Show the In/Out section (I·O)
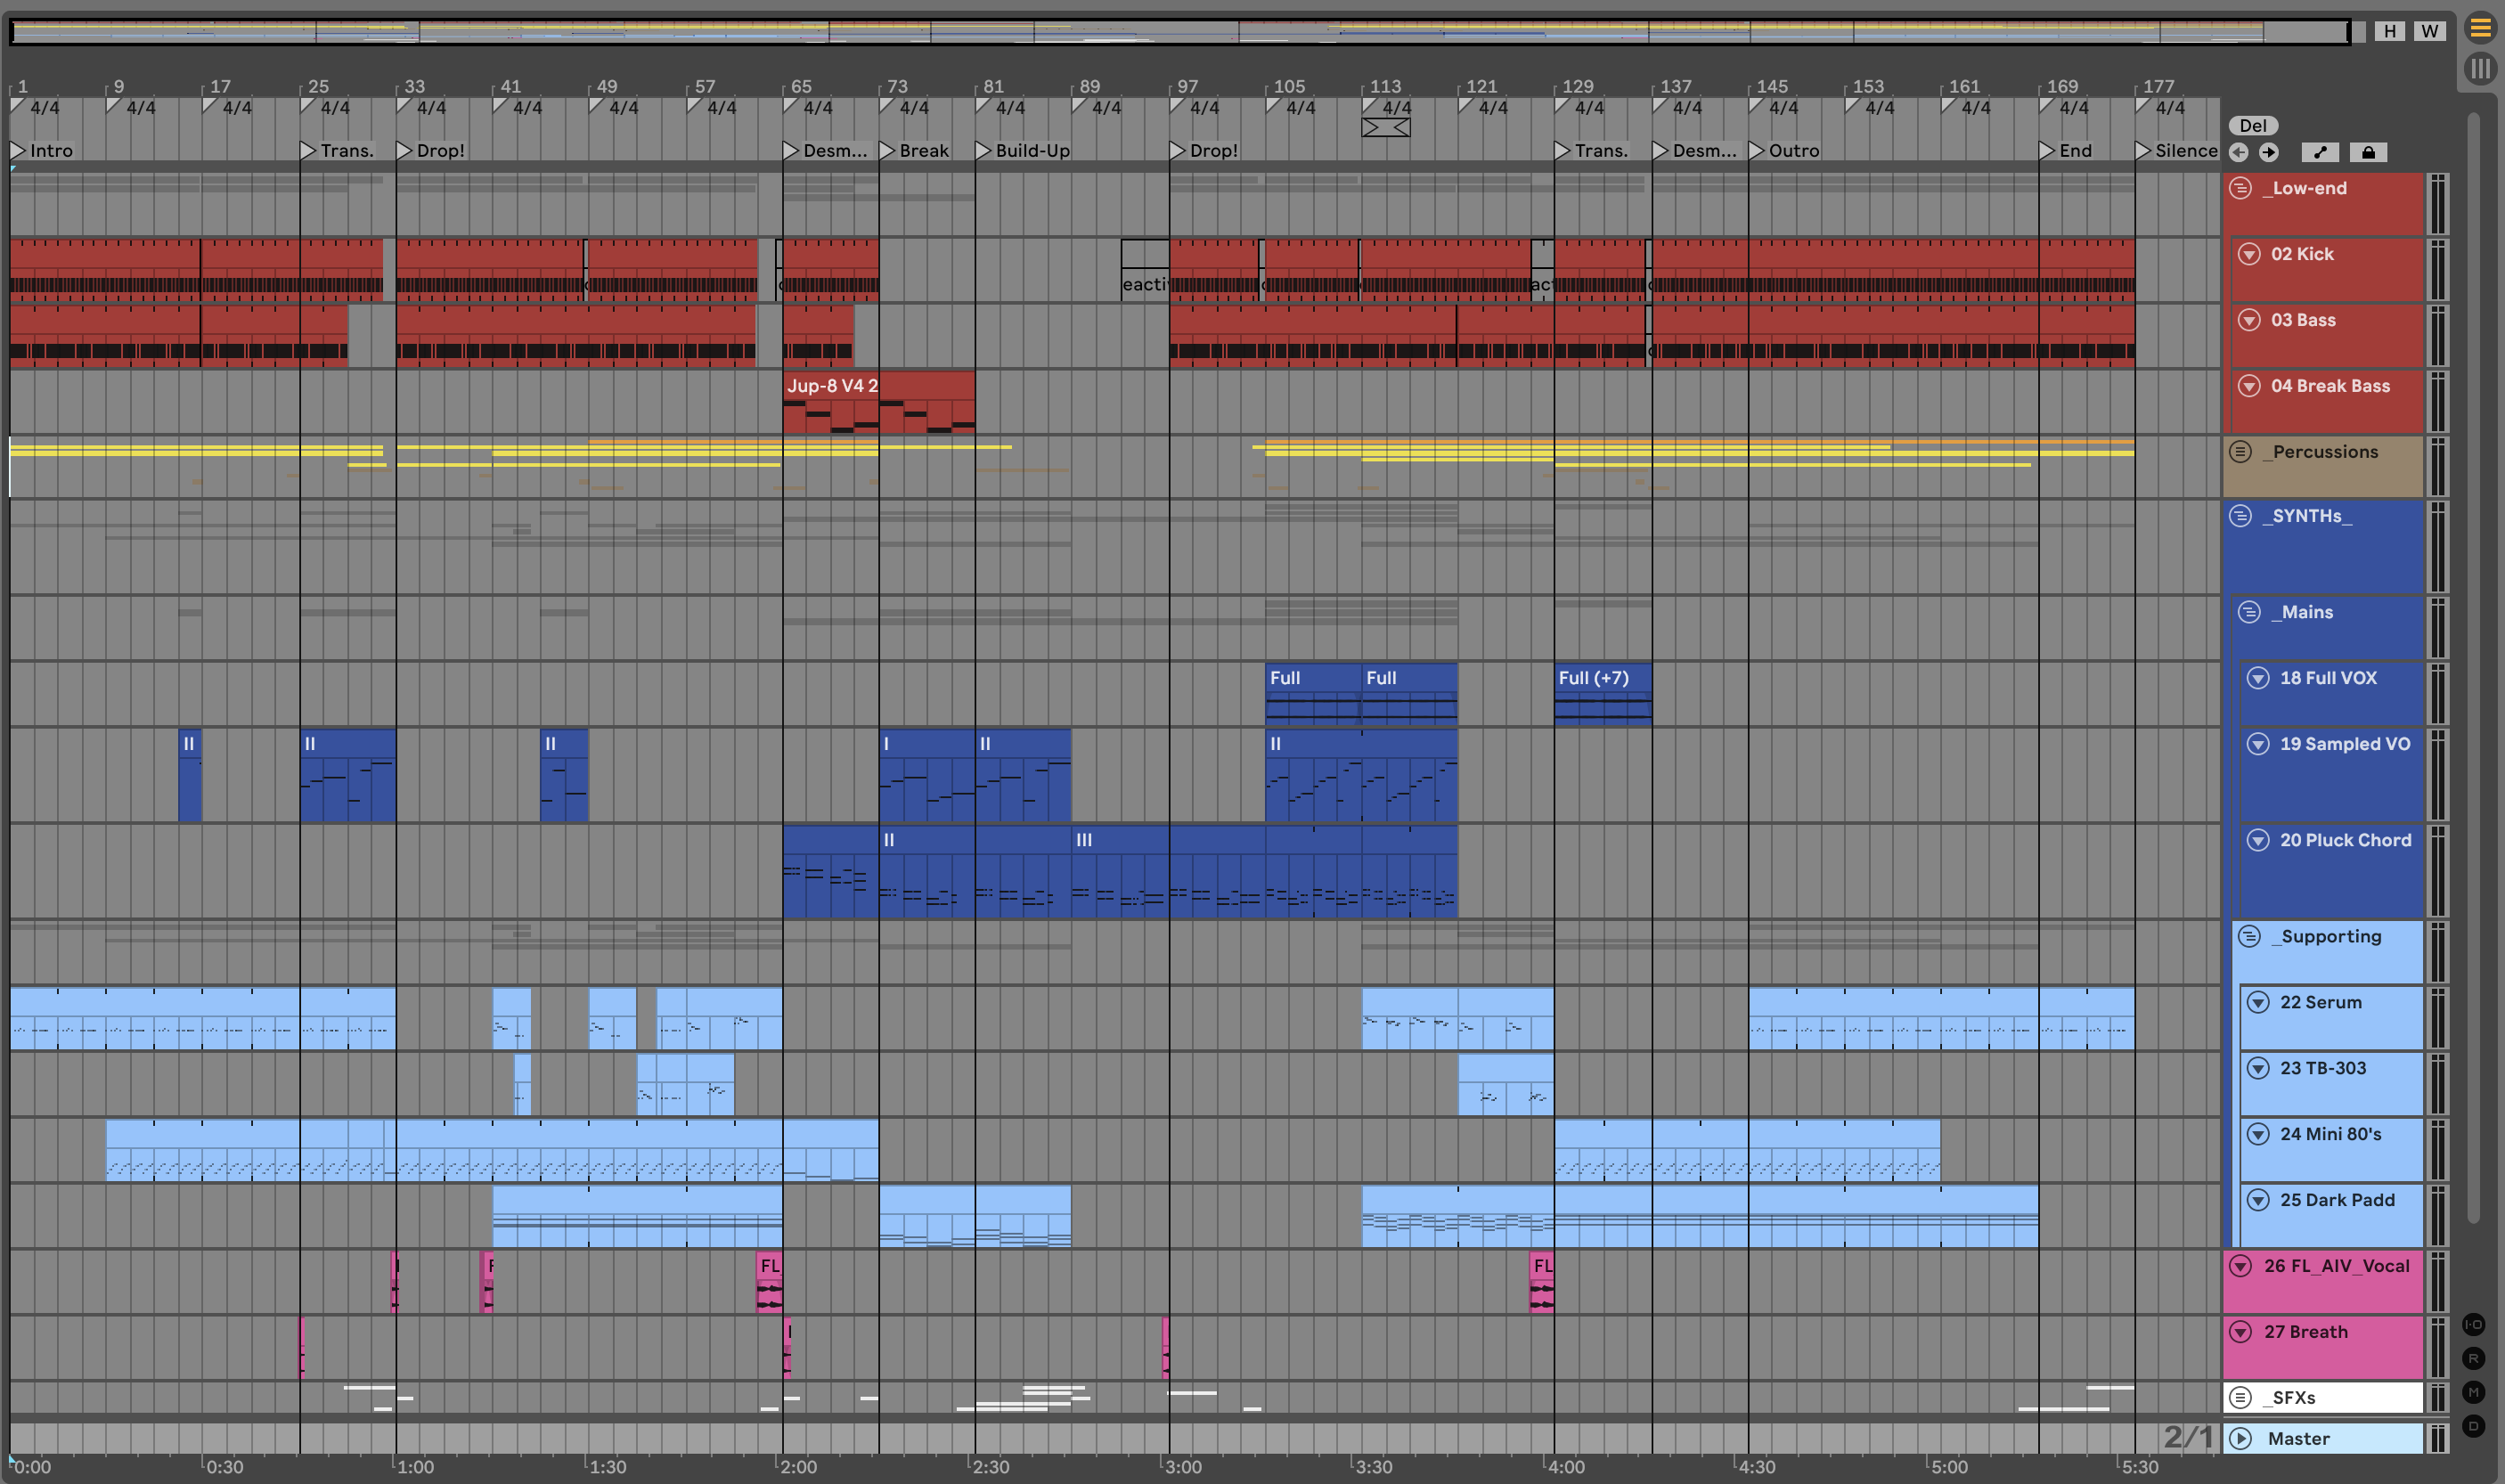Viewport: 2505px width, 1484px height. pyautogui.click(x=2473, y=1324)
